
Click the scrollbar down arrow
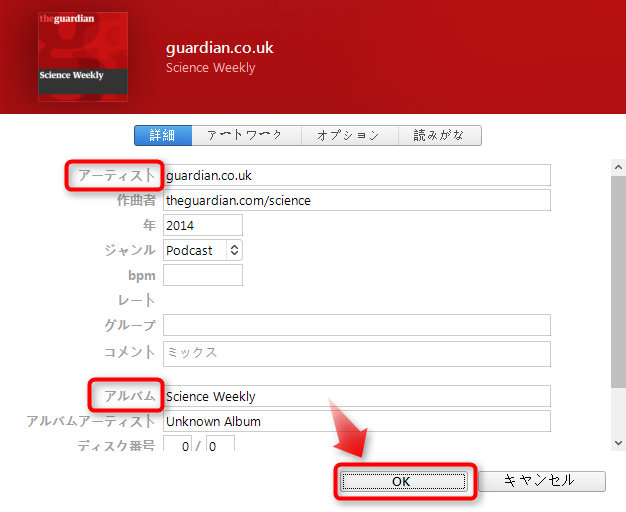click(x=618, y=443)
